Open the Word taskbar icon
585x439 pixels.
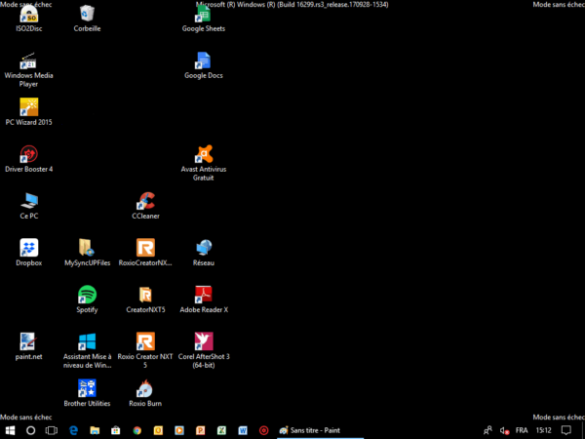pyautogui.click(x=243, y=430)
